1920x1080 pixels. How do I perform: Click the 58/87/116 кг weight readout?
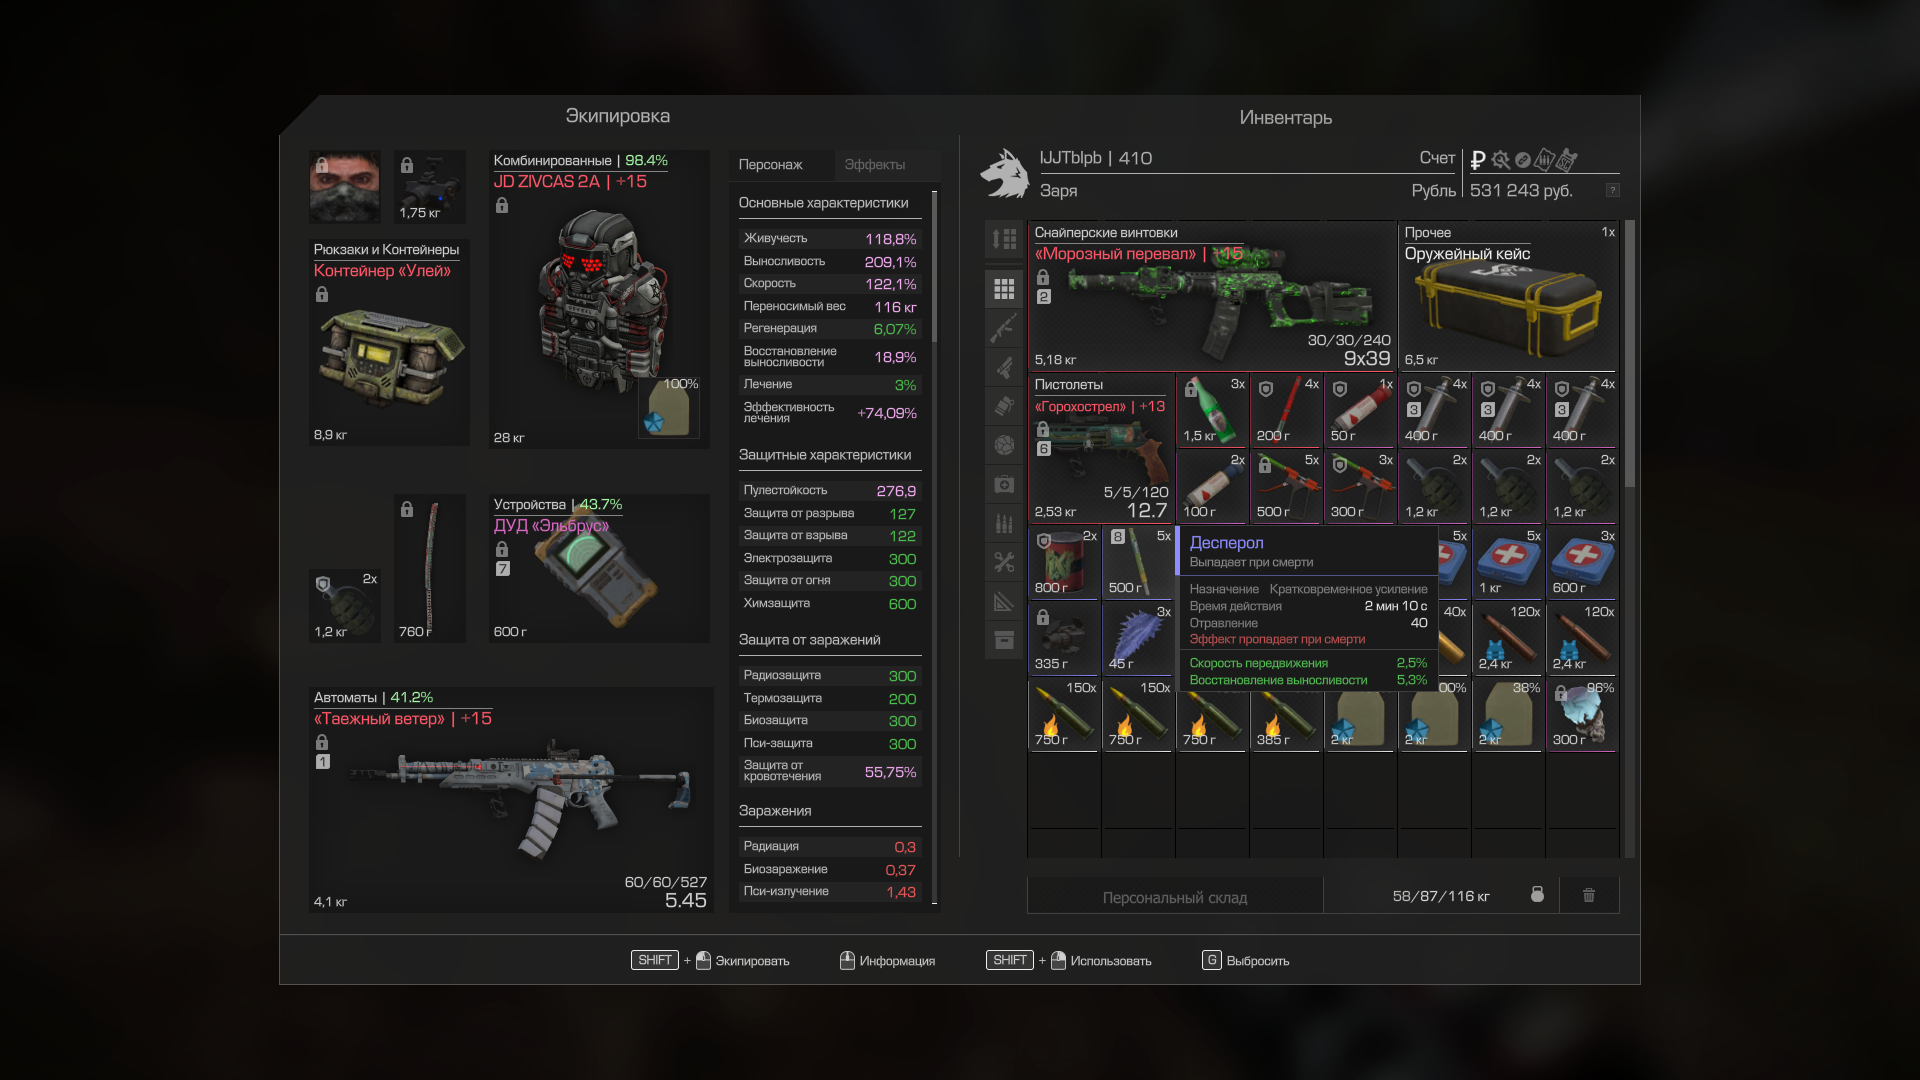(x=1441, y=896)
